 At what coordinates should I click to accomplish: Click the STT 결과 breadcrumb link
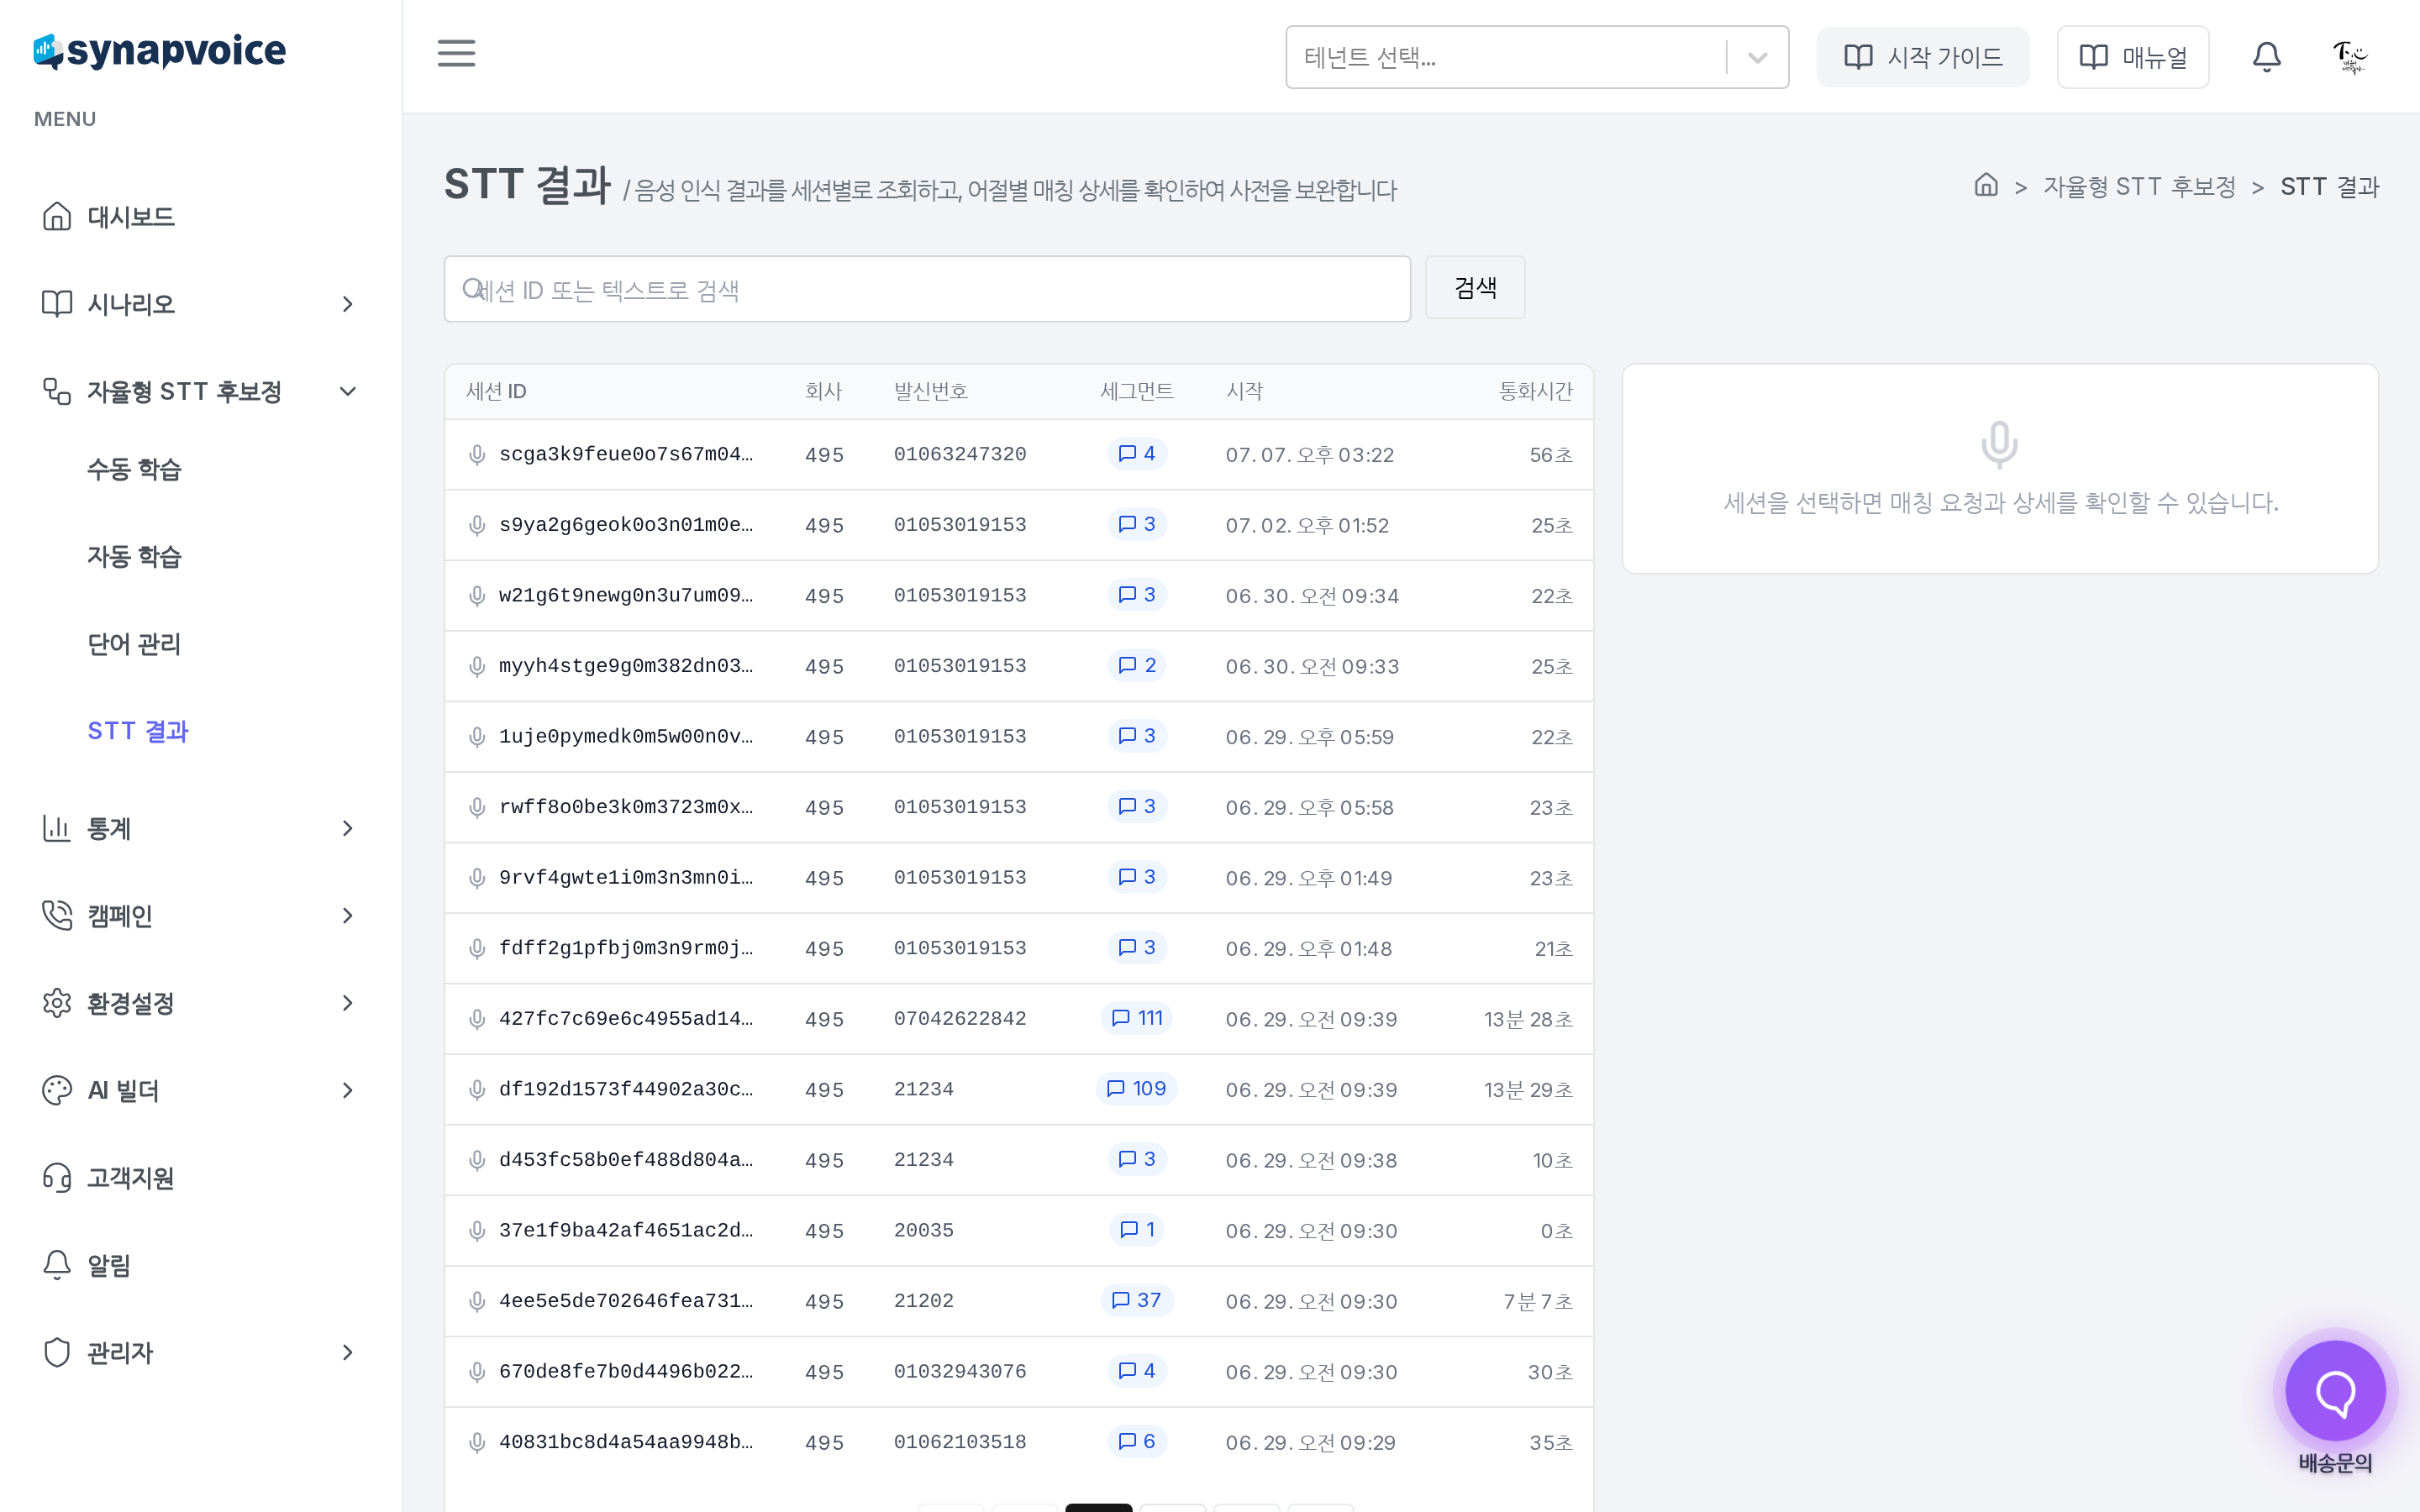point(2329,186)
